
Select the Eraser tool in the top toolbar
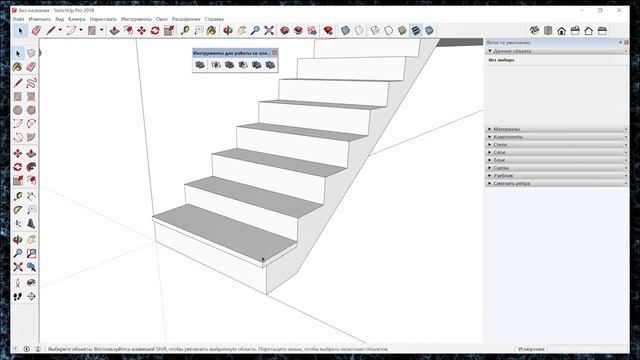click(x=36, y=31)
